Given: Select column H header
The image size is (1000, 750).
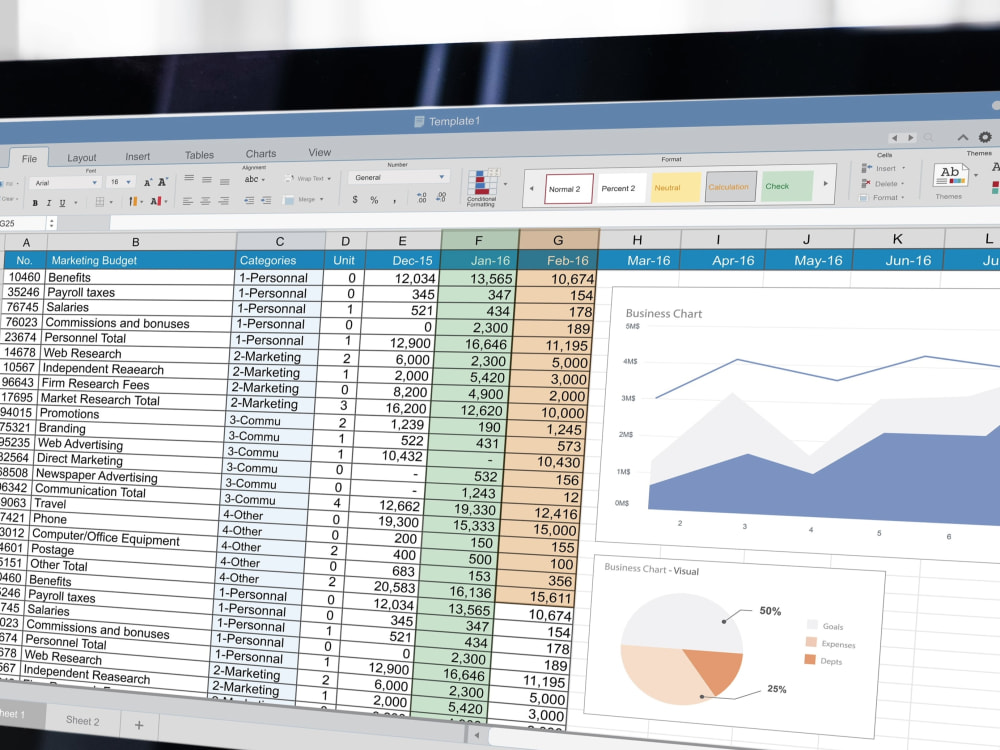Looking at the screenshot, I should [x=640, y=240].
